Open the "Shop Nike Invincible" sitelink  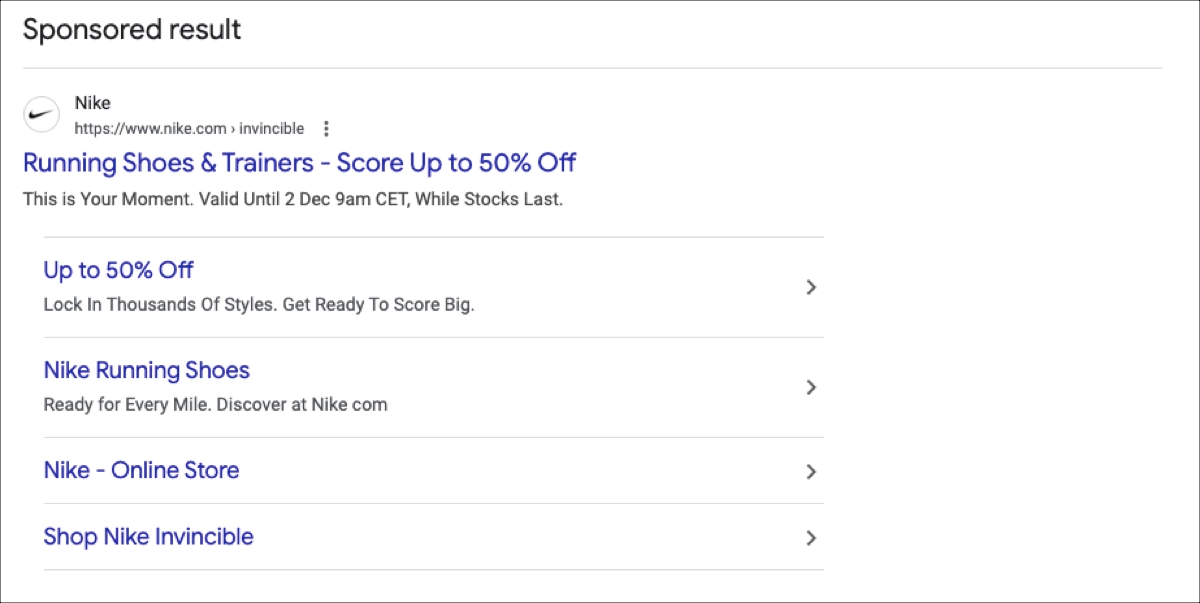[148, 536]
